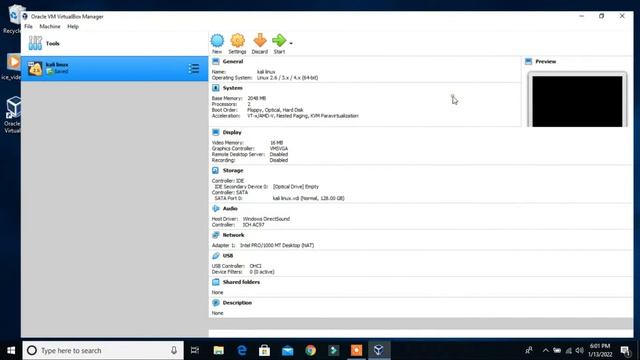This screenshot has height=360, width=640.
Task: Click the Audio section icon
Action: pyautogui.click(x=216, y=208)
